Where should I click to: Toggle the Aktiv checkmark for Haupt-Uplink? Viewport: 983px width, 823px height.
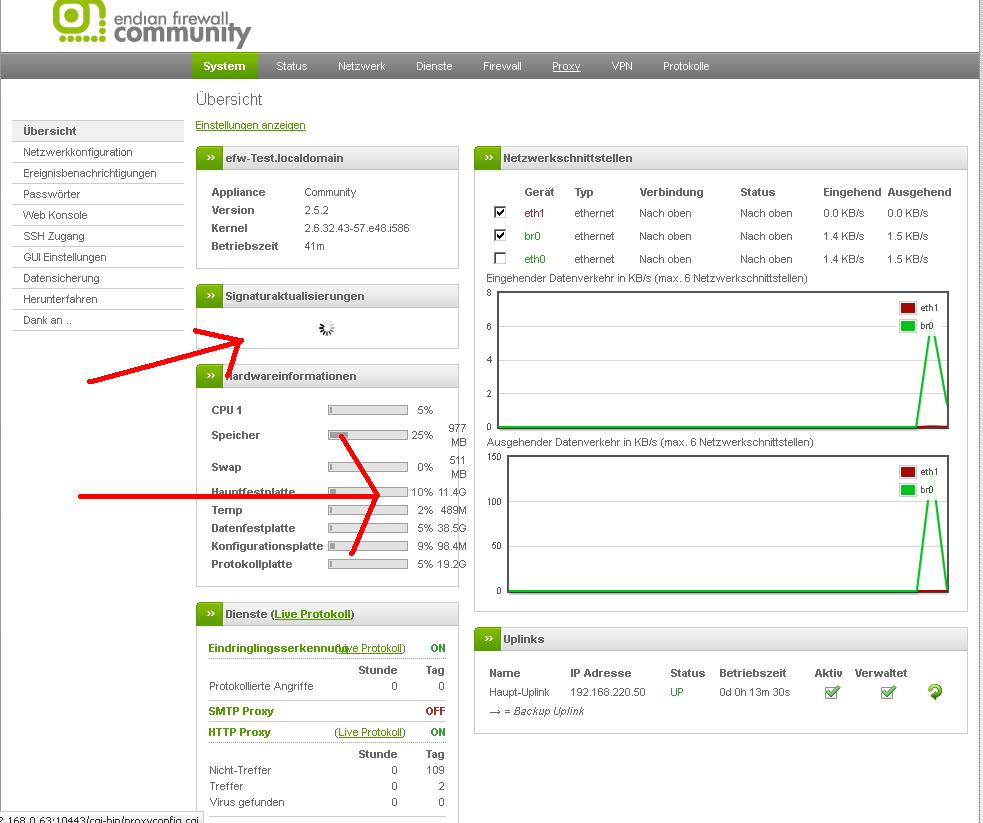pos(832,693)
